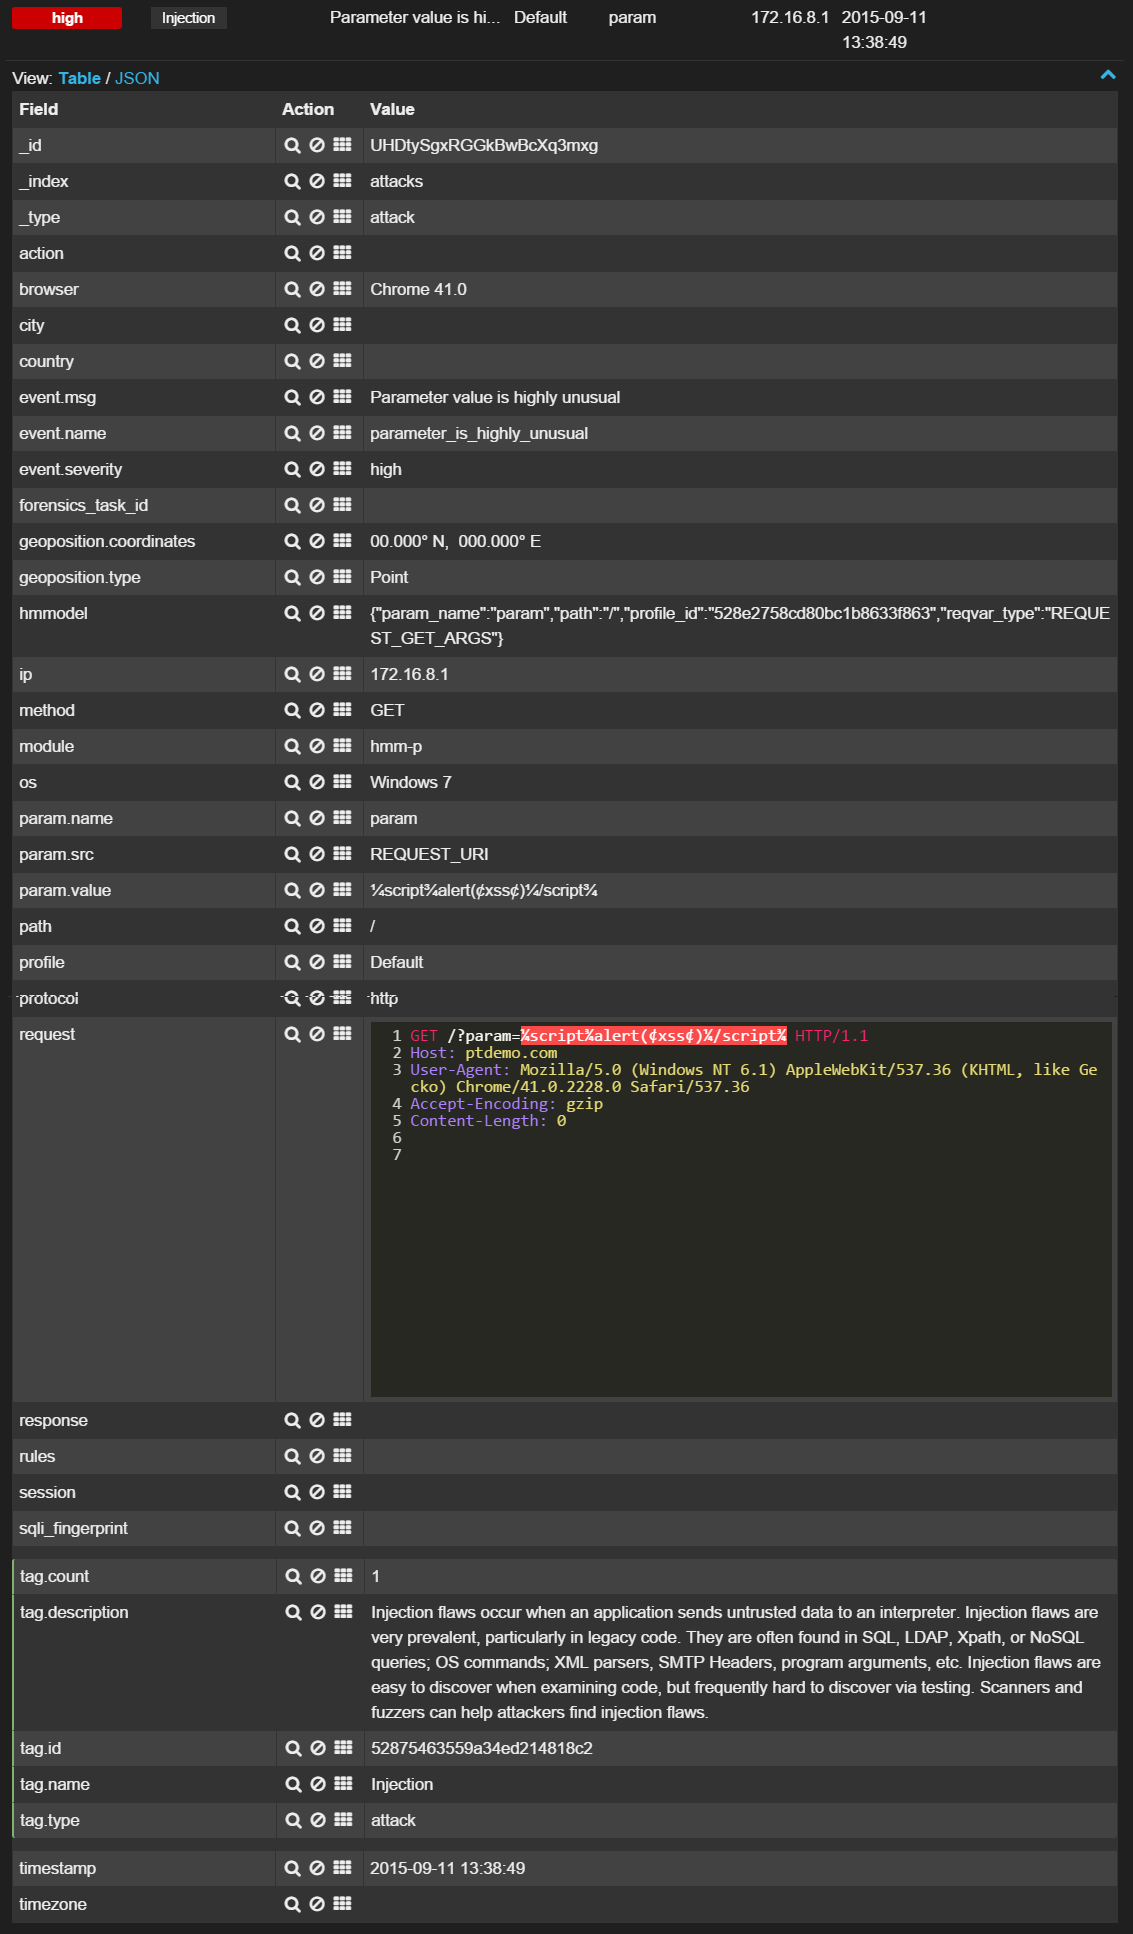Switch to JSON view
This screenshot has height=1934, width=1133.
pyautogui.click(x=137, y=78)
